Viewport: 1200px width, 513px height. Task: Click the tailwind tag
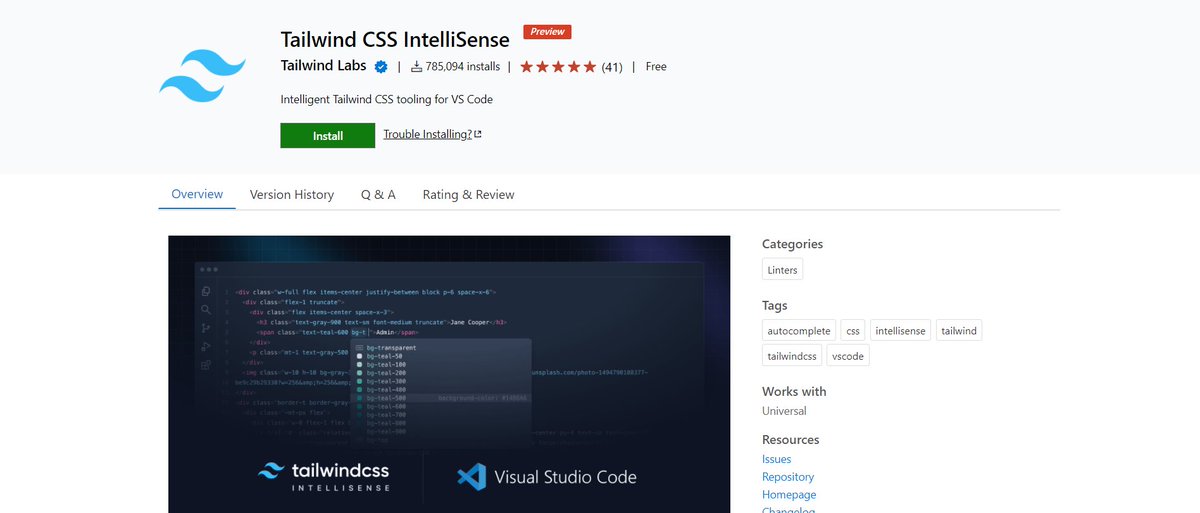click(959, 330)
